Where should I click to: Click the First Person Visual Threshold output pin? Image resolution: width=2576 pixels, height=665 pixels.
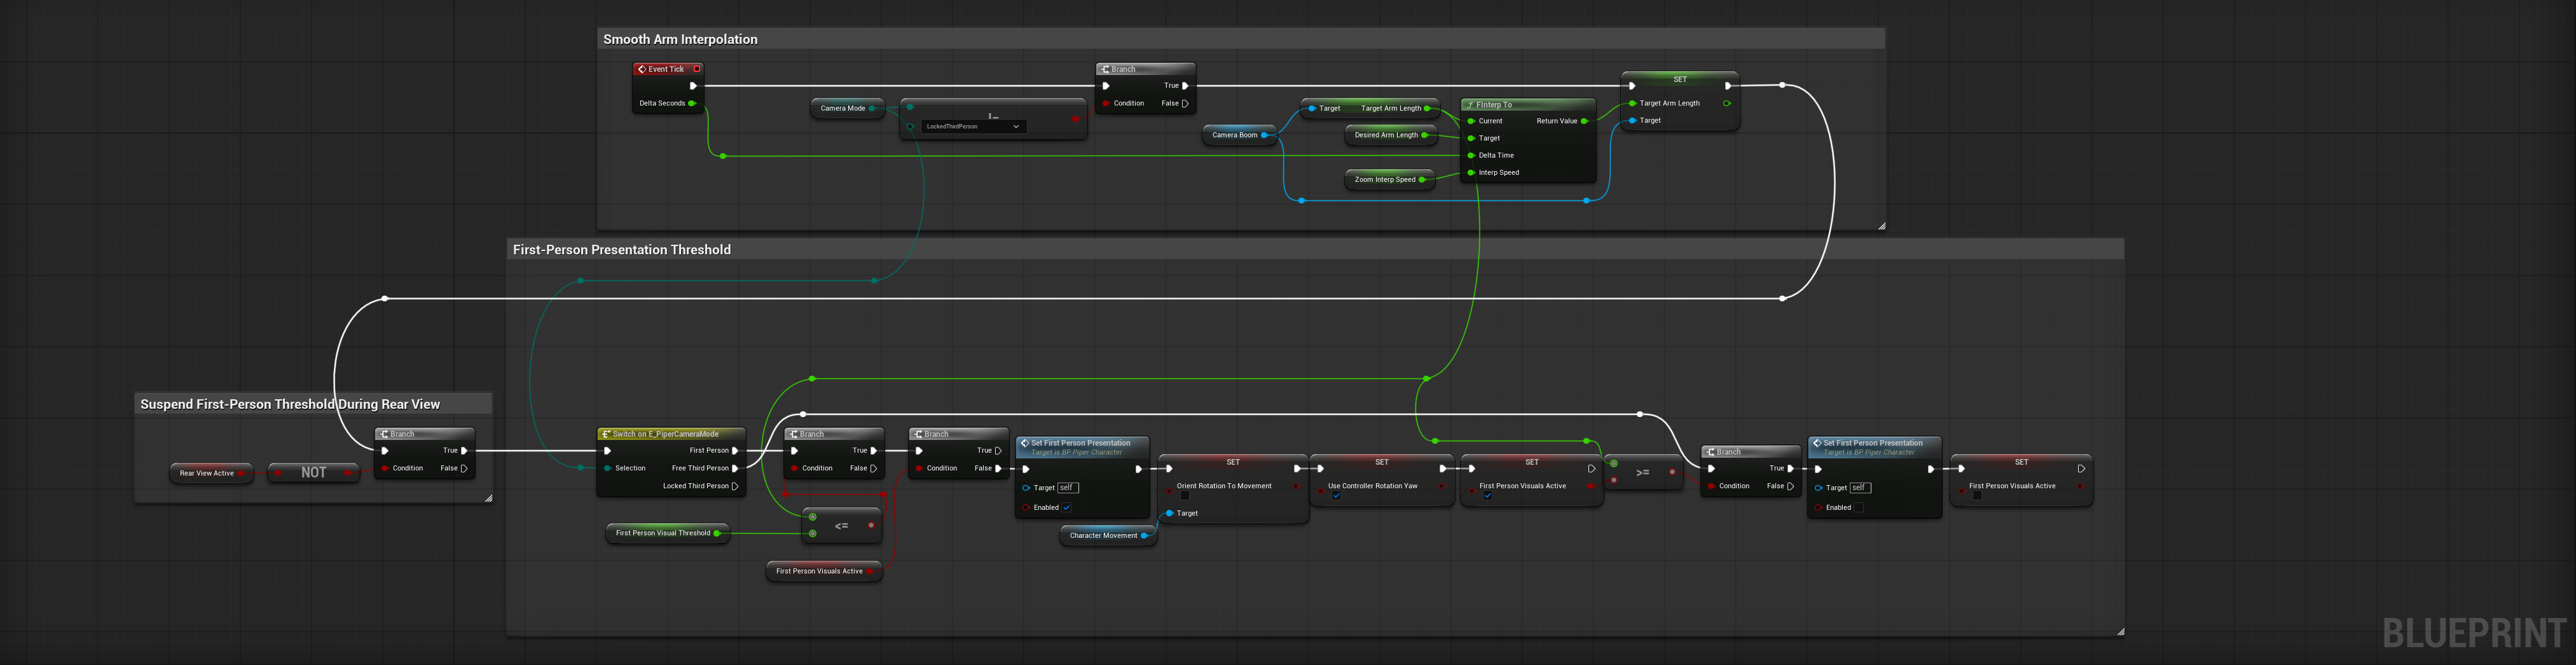(x=717, y=534)
